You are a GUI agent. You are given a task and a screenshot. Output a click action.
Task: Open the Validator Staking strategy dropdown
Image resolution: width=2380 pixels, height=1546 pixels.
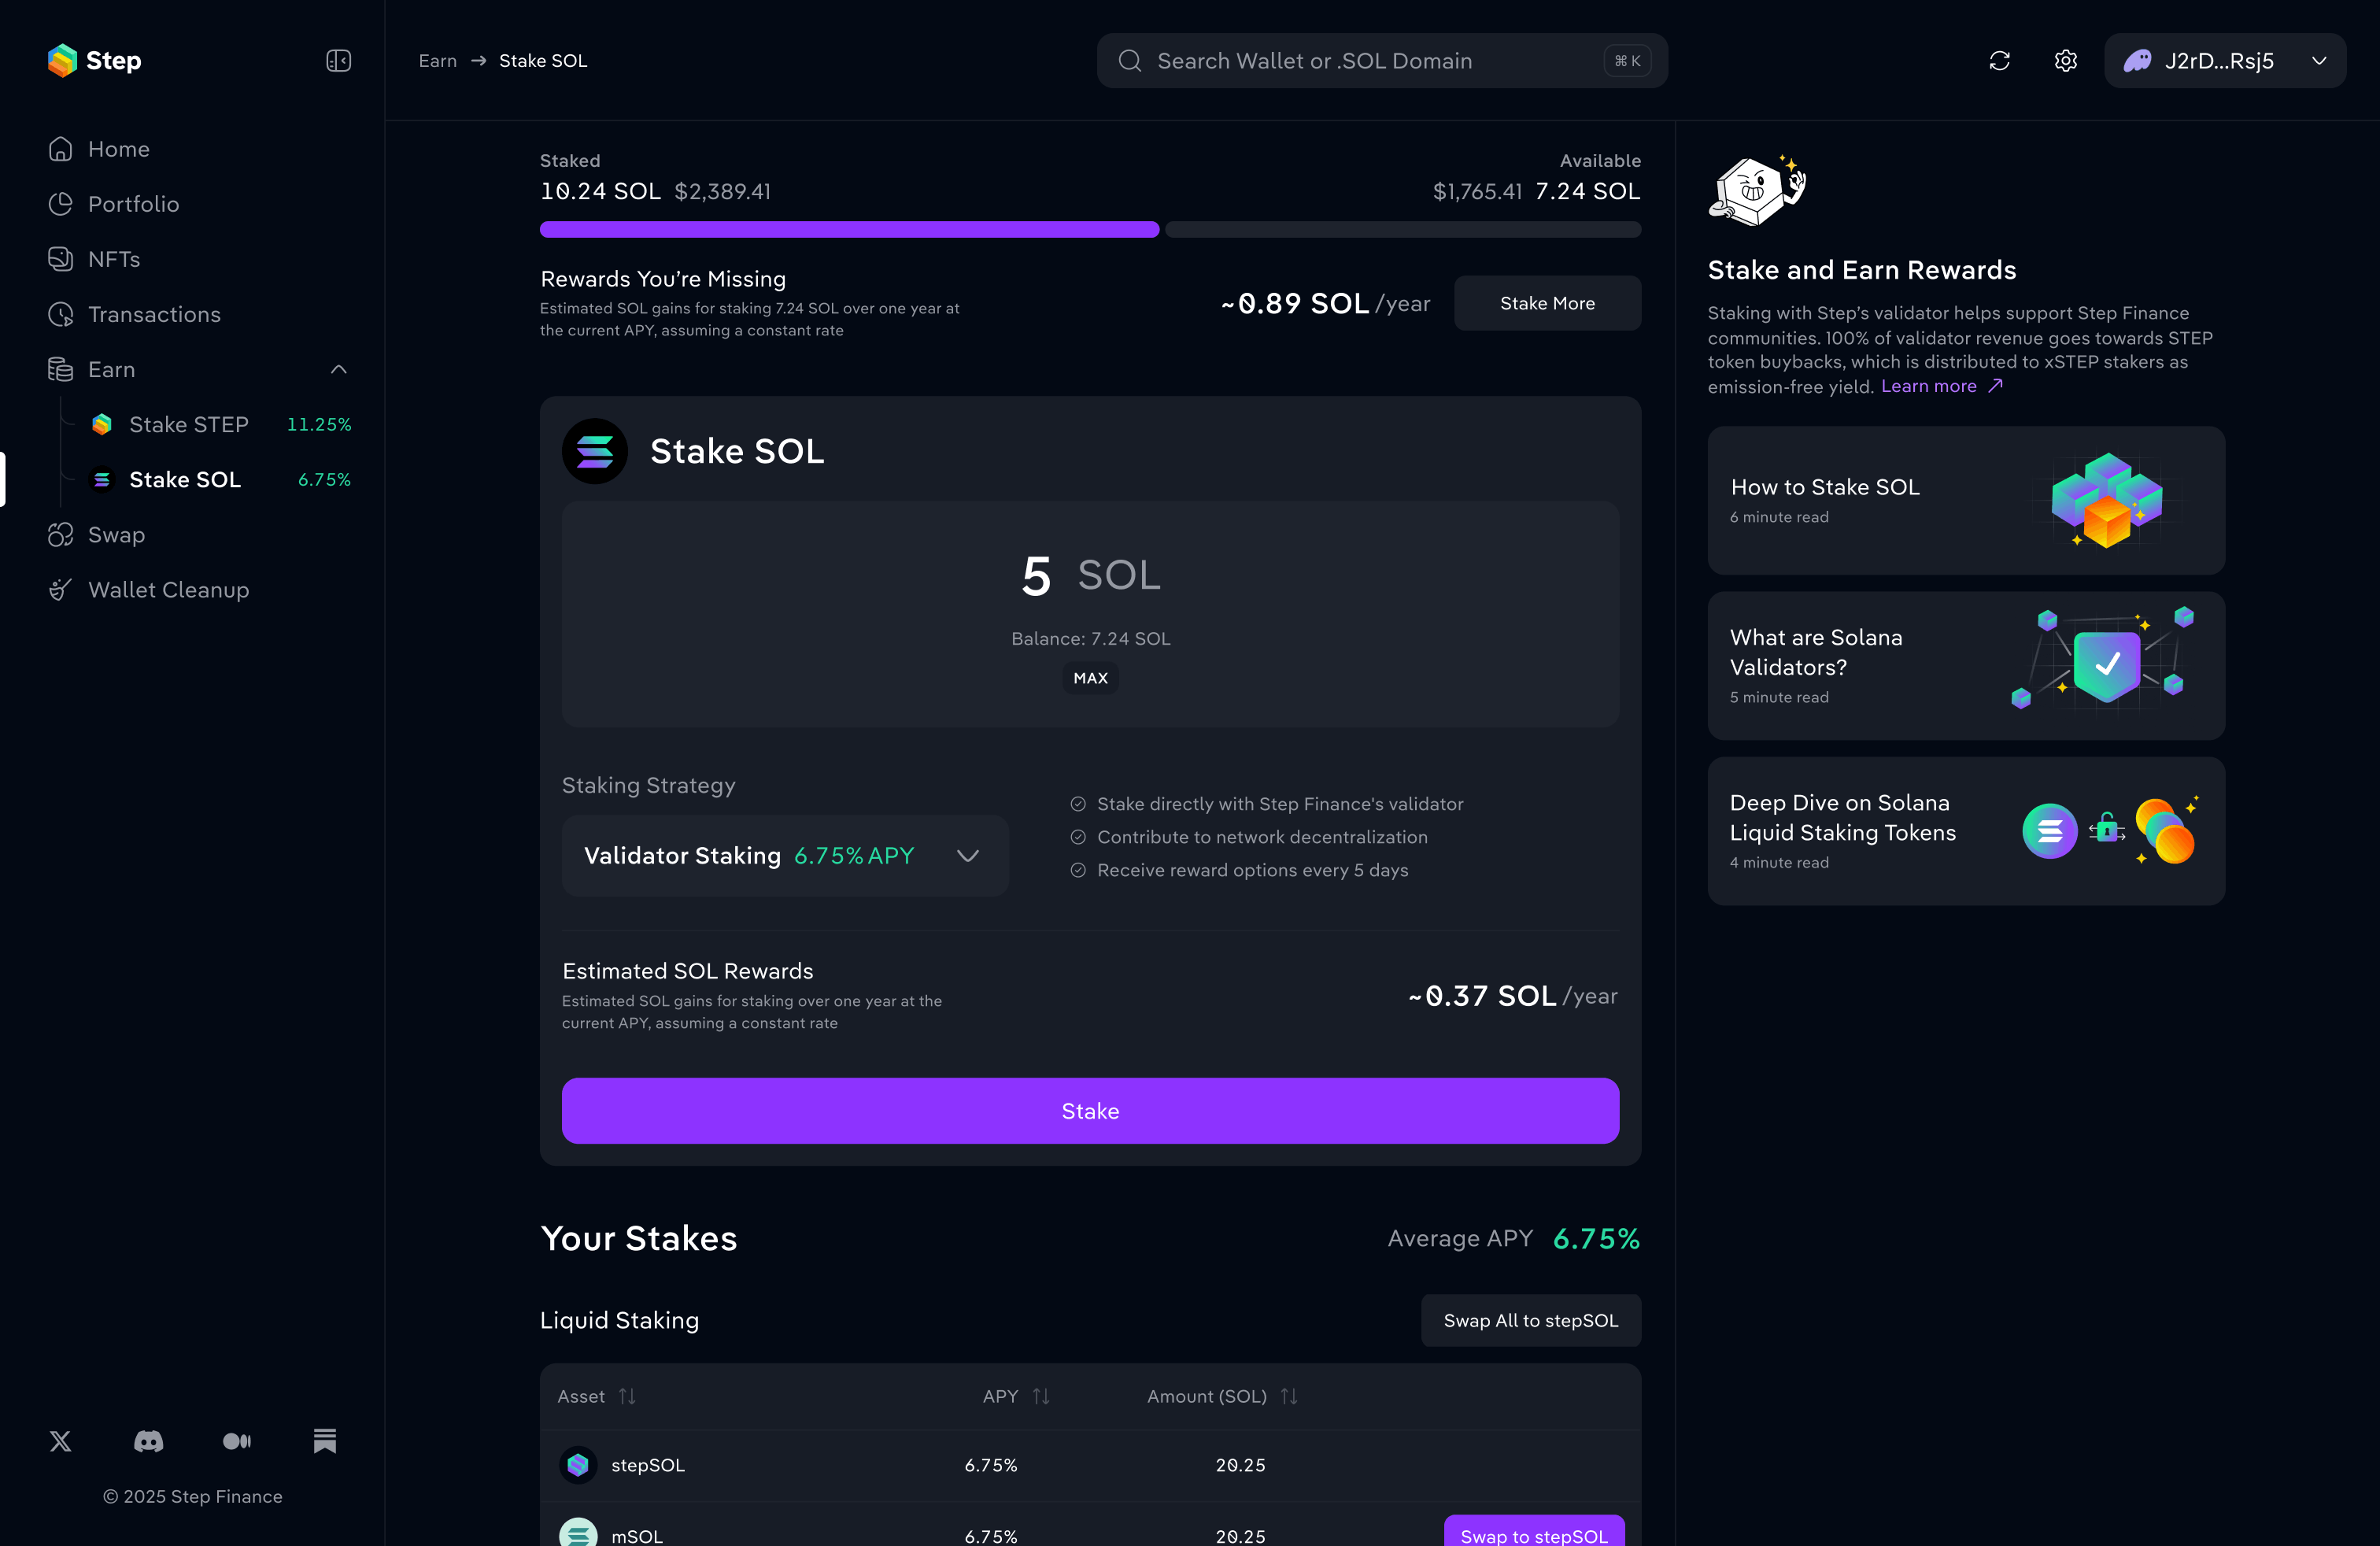coord(785,856)
